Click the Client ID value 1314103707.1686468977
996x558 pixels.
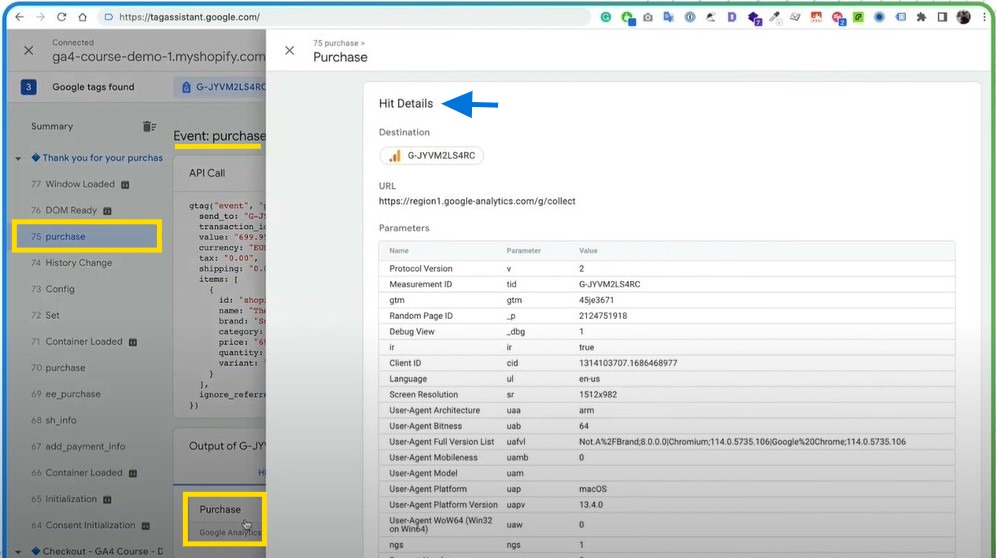click(628, 364)
